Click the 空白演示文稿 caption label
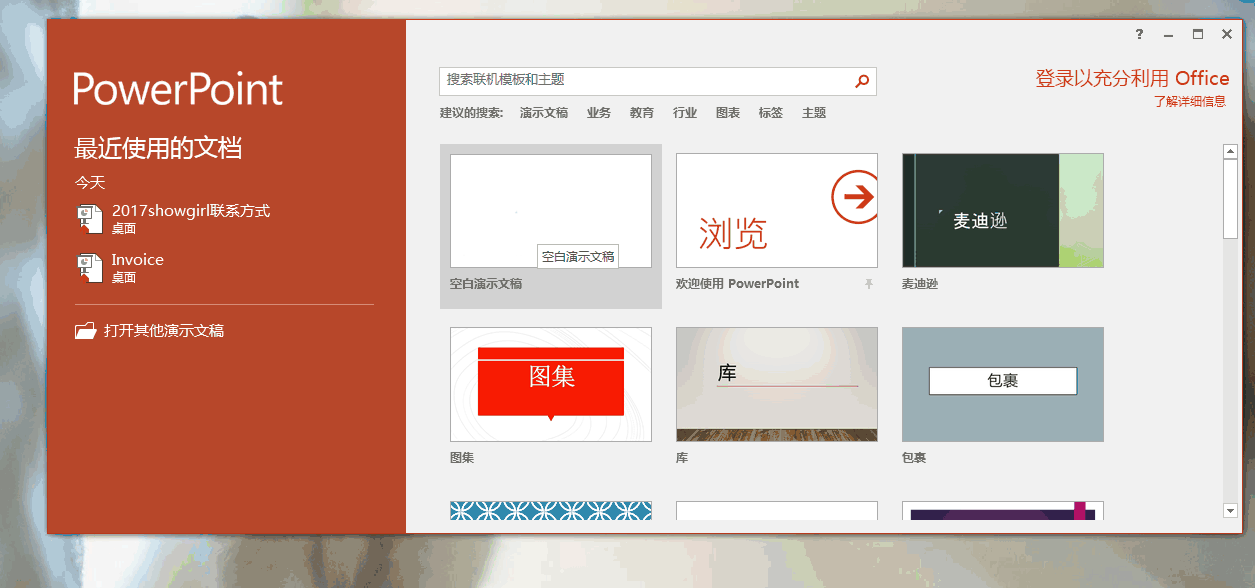The image size is (1255, 588). [x=486, y=284]
